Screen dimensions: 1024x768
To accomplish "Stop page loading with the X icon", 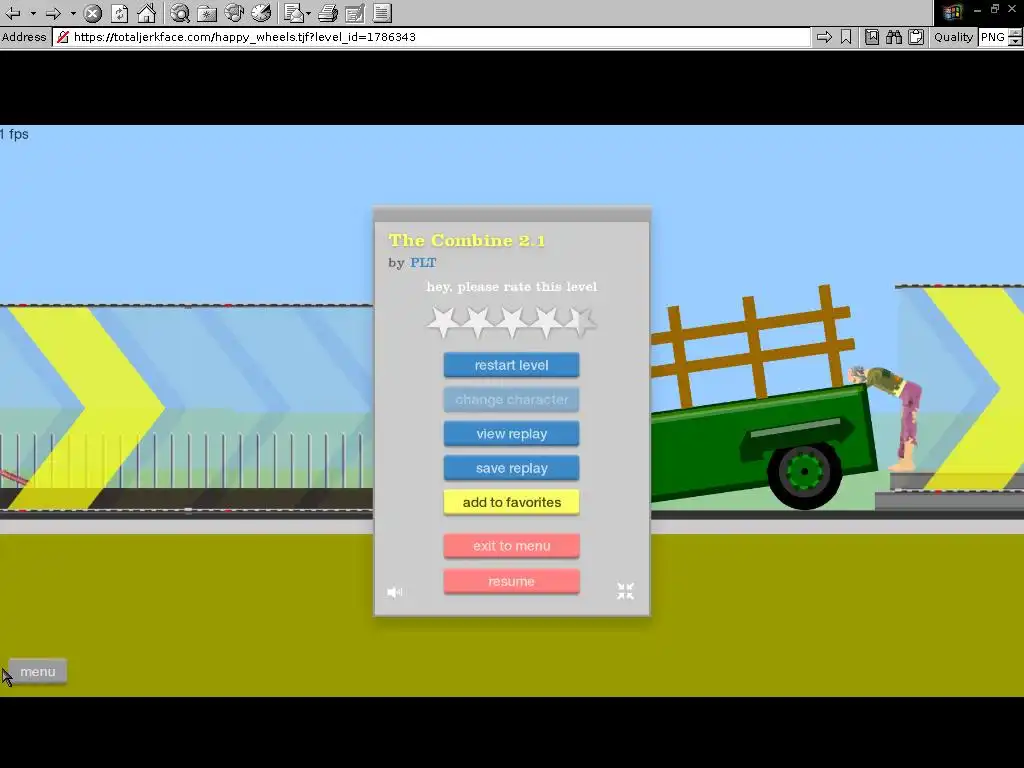I will pyautogui.click(x=93, y=13).
